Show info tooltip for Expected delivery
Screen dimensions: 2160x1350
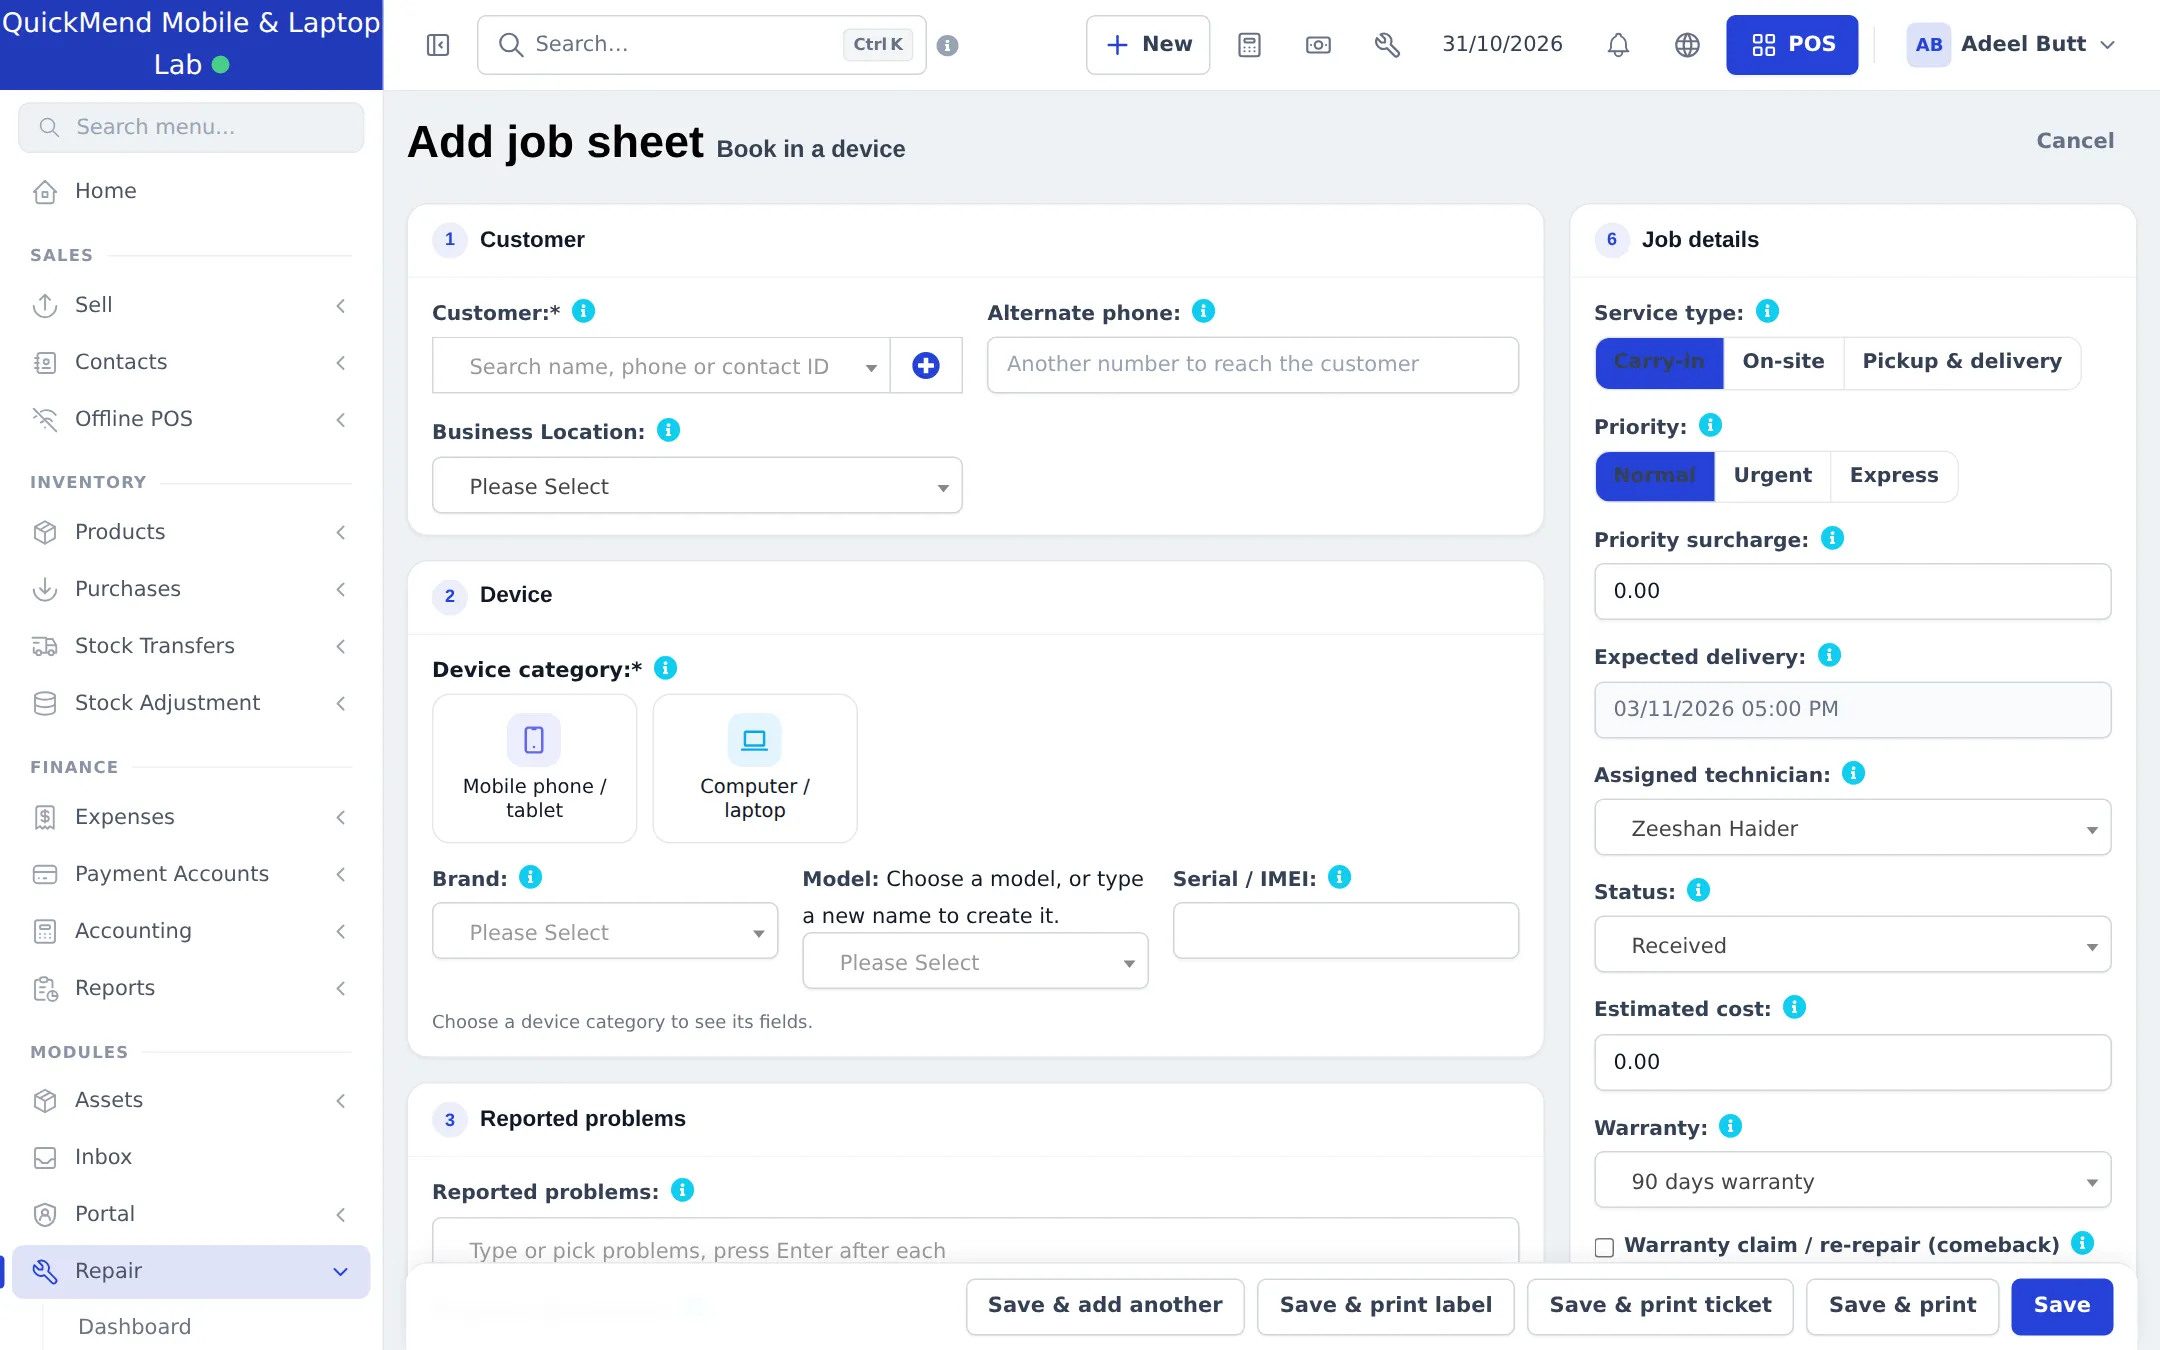1829,655
